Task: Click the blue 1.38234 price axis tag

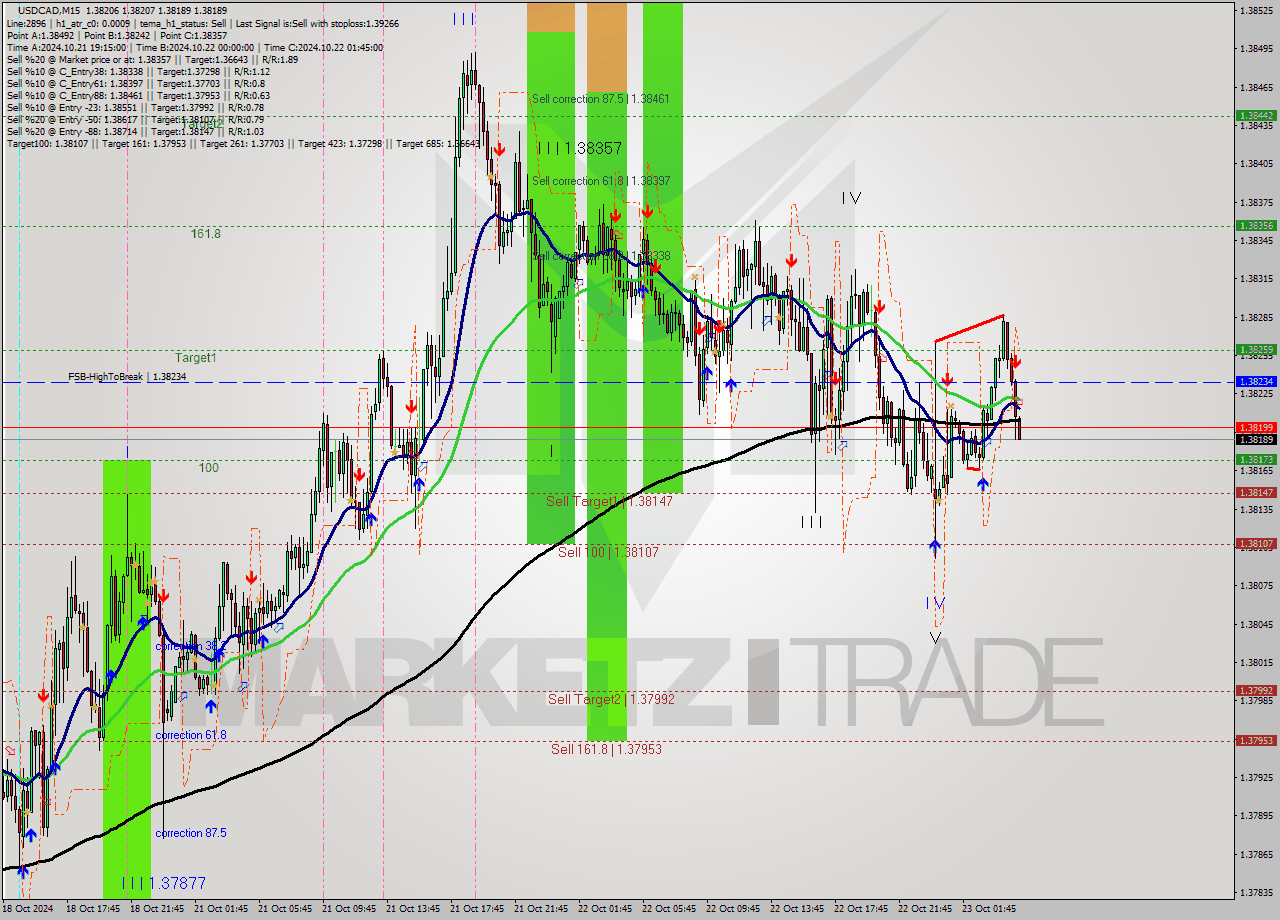Action: coord(1256,382)
